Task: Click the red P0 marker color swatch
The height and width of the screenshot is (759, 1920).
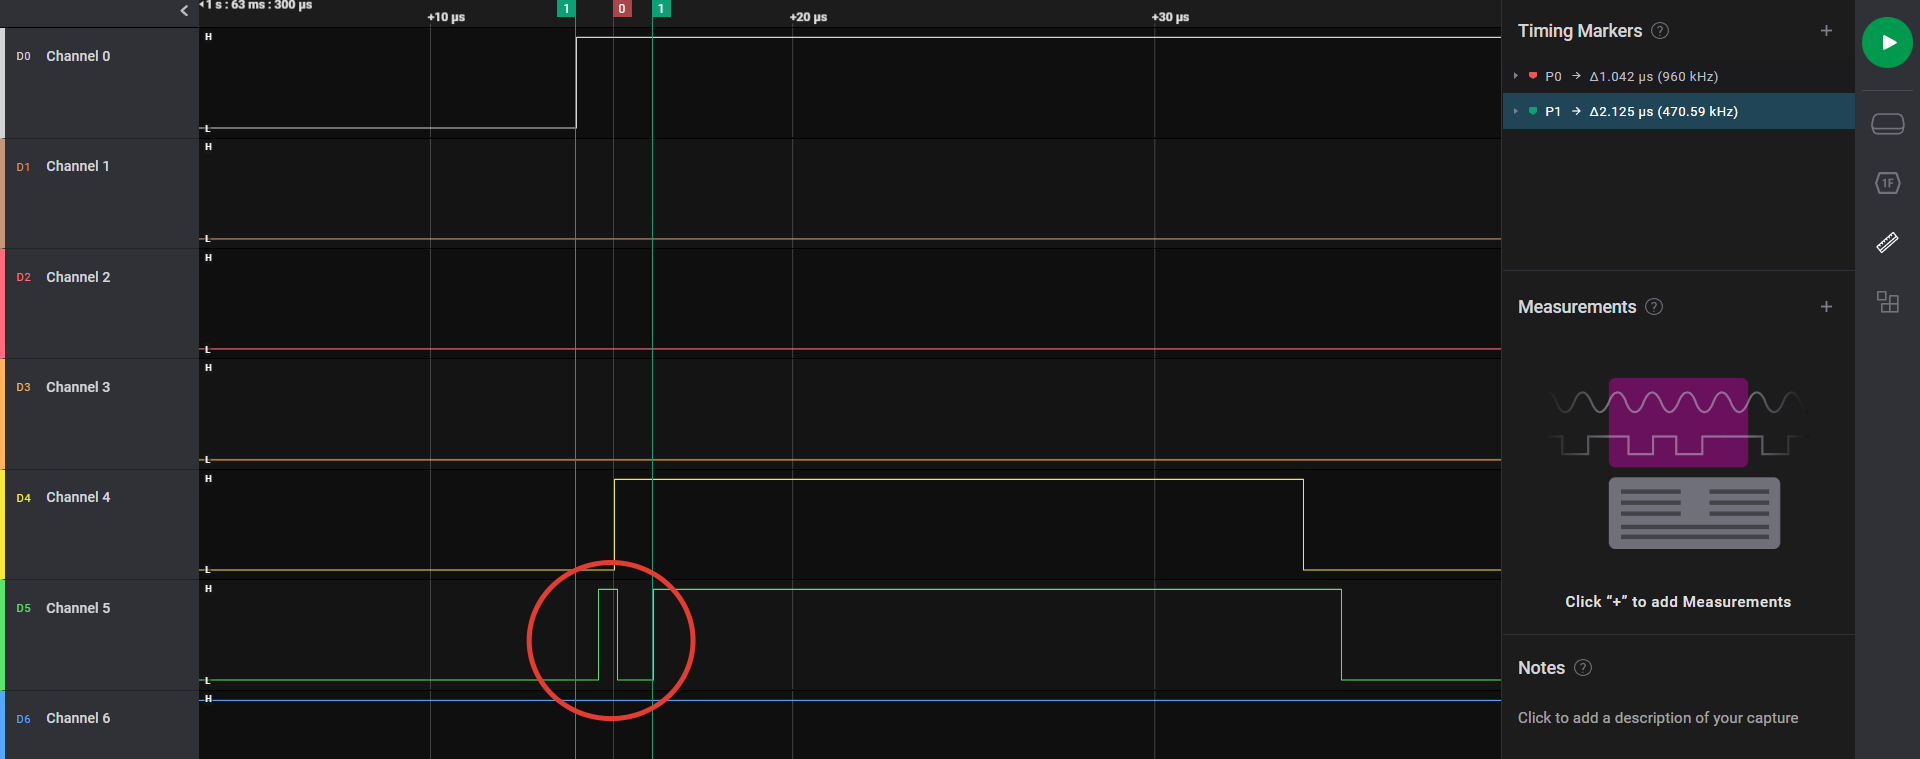Action: click(1533, 76)
